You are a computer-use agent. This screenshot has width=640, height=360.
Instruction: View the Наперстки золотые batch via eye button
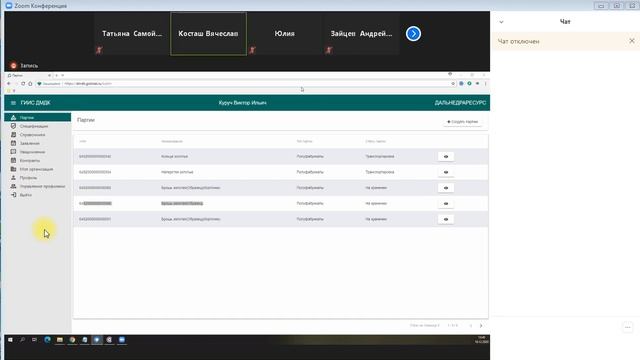446,172
